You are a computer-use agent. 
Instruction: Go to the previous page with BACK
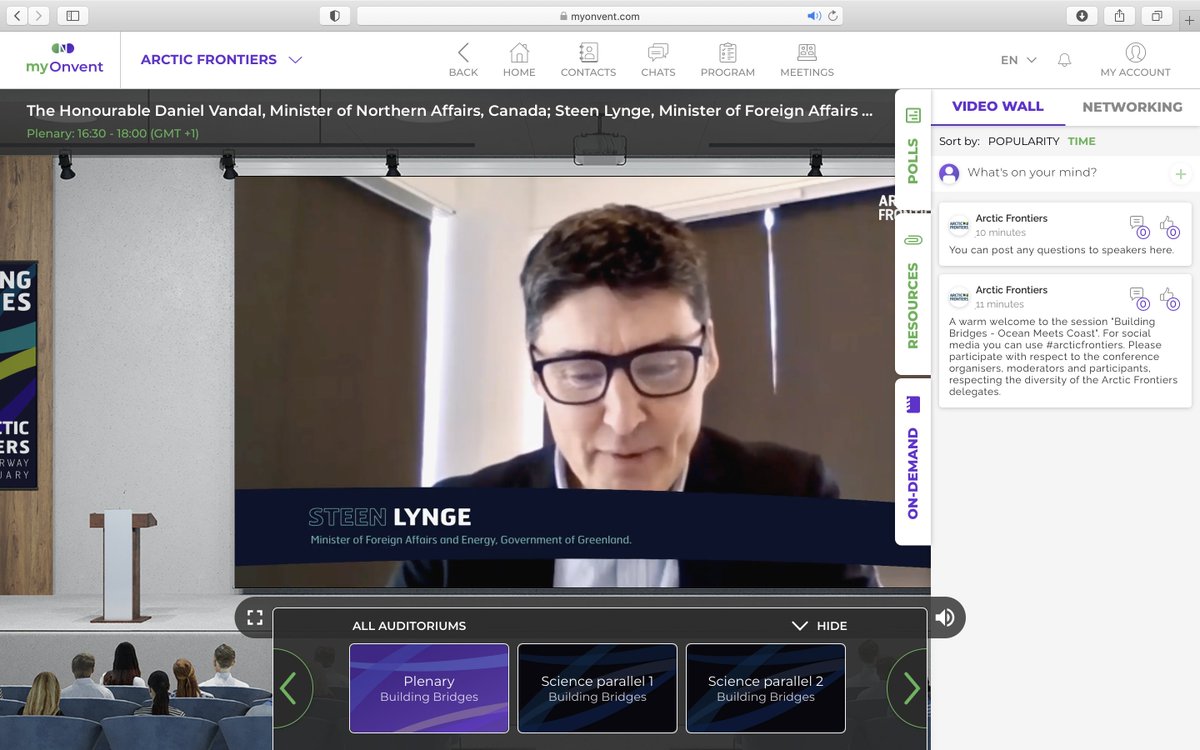463,60
